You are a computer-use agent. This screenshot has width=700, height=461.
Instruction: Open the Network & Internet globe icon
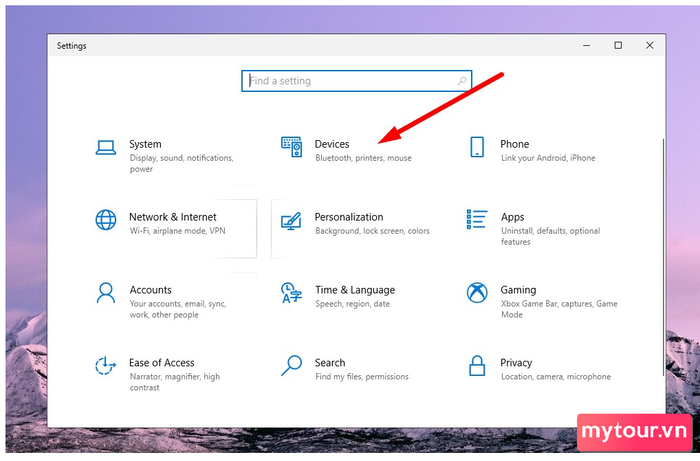[x=106, y=220]
